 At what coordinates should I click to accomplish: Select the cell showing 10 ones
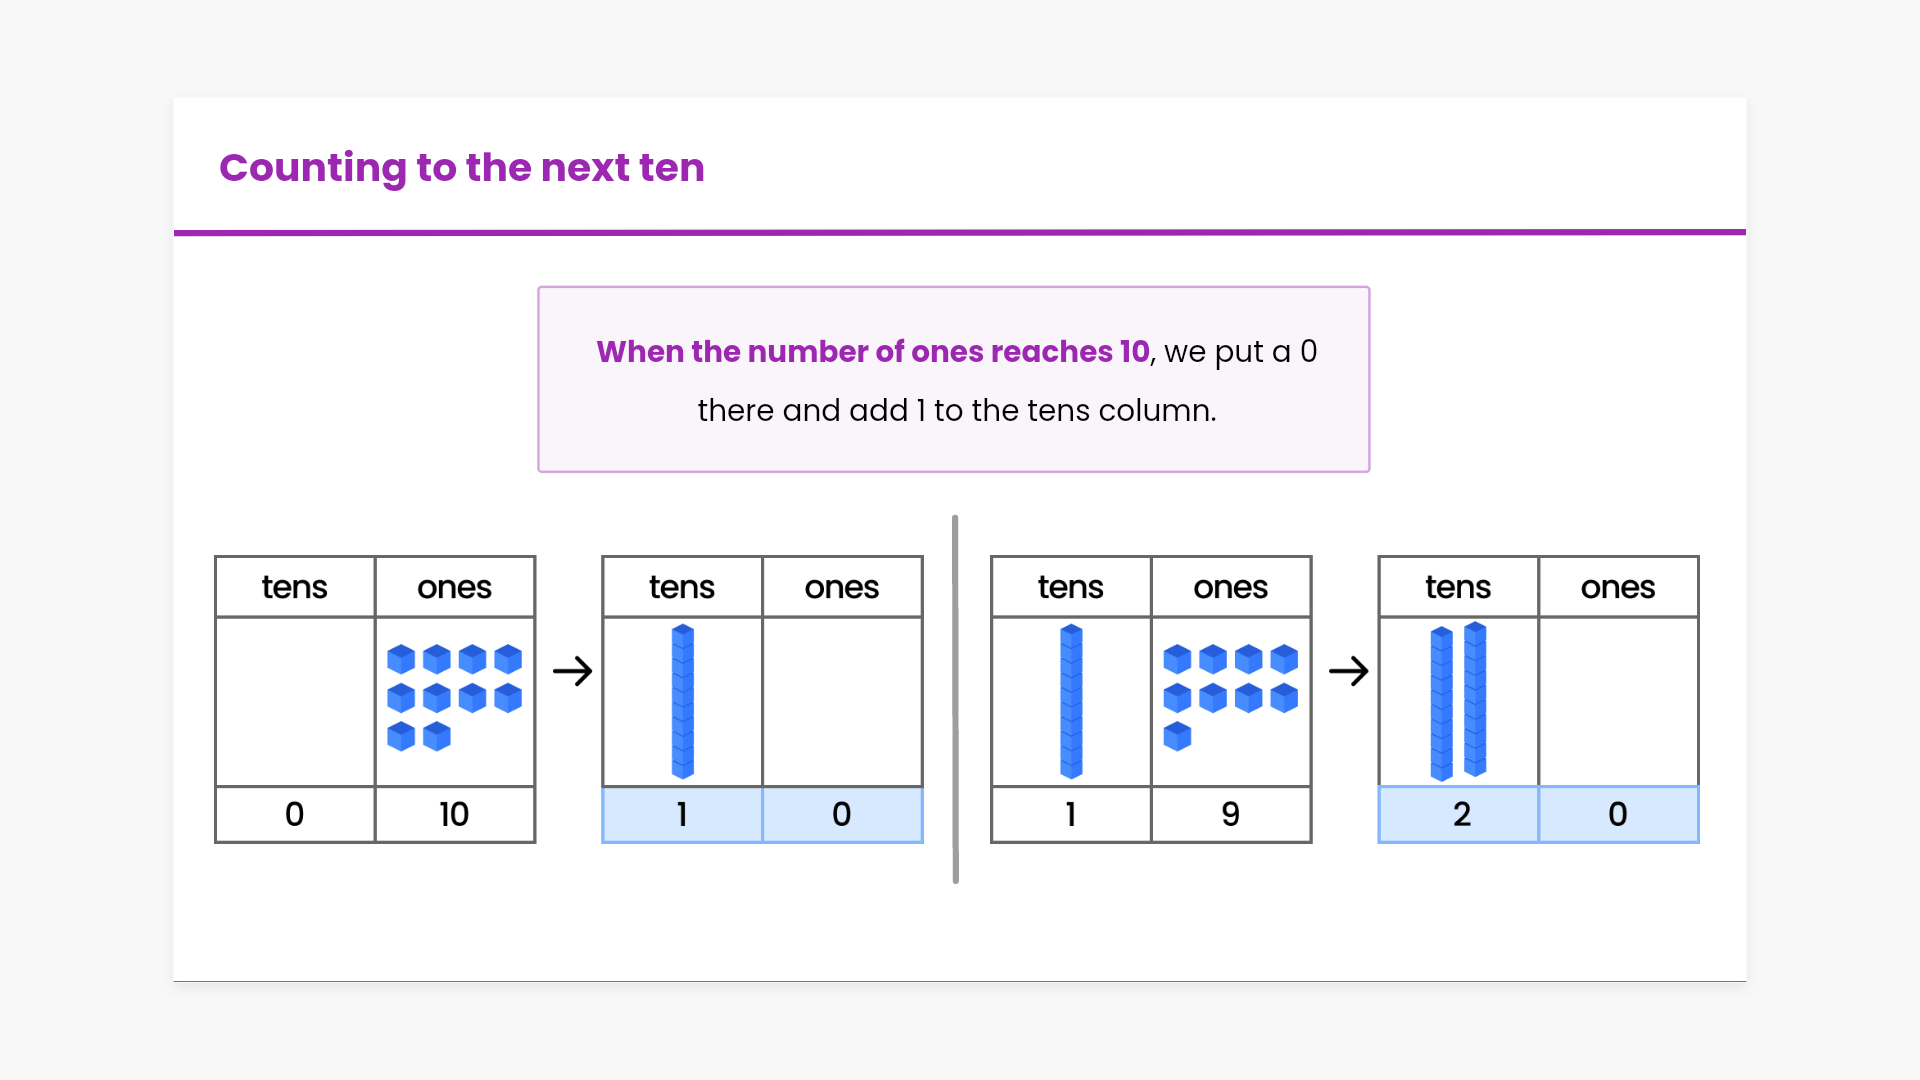(455, 814)
